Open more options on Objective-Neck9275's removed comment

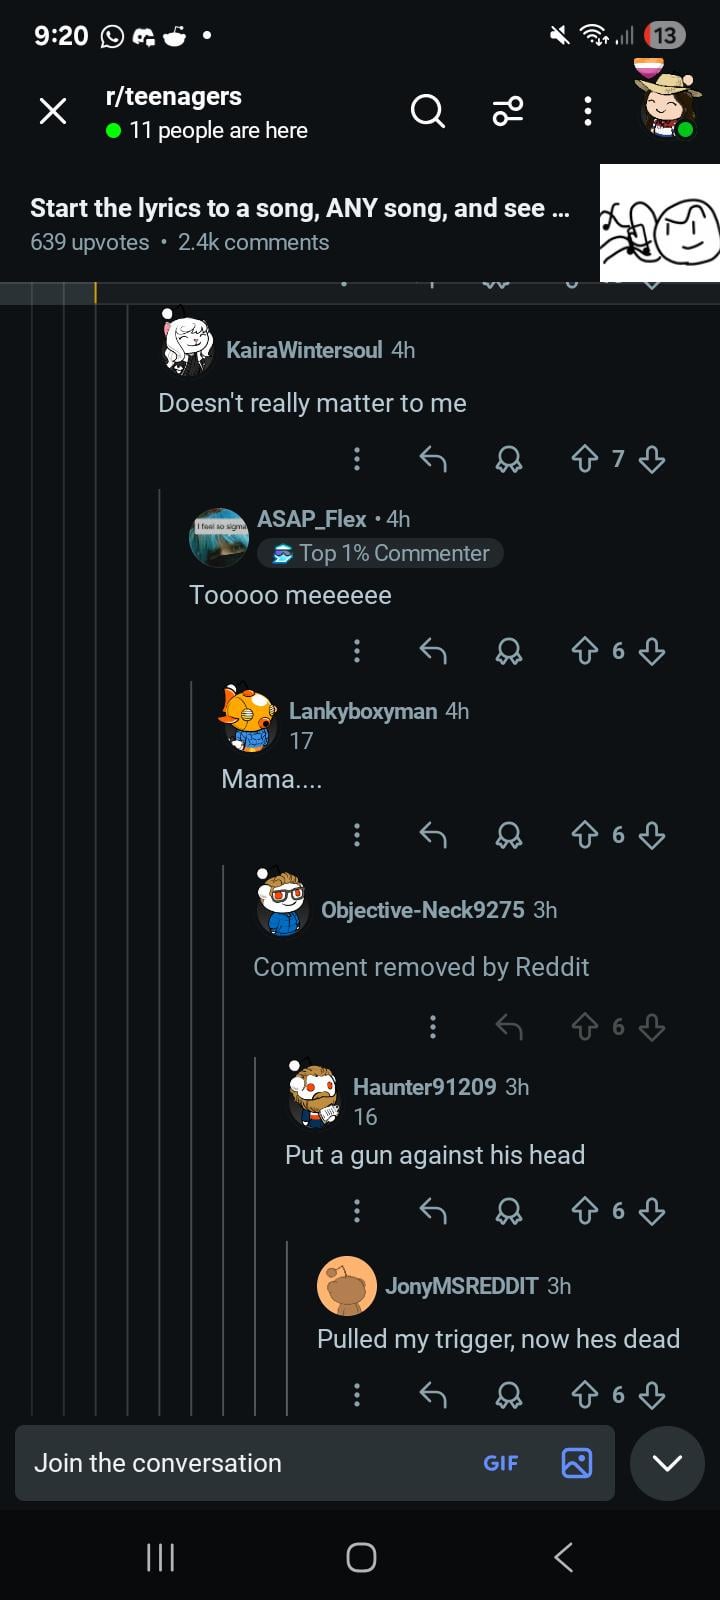(432, 1027)
